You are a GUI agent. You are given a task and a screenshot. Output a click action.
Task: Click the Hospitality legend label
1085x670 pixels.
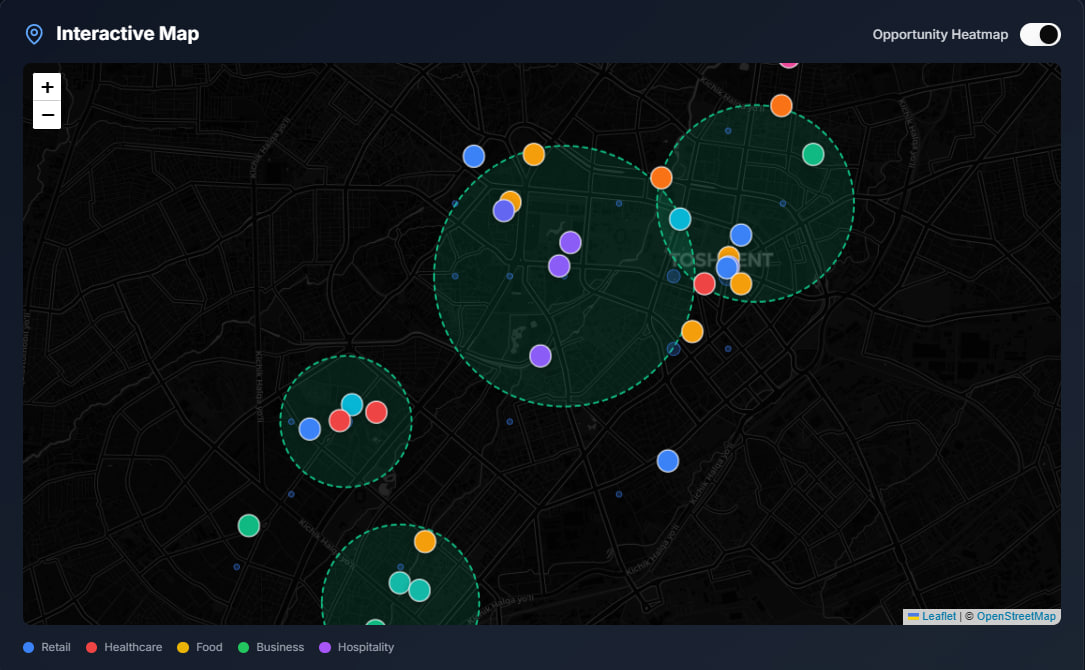click(366, 647)
